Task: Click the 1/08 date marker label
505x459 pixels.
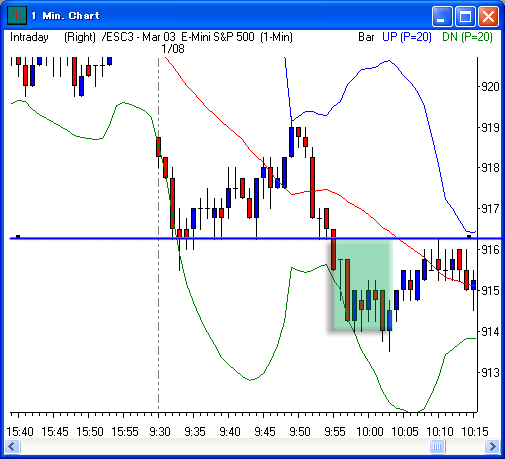Action: click(173, 49)
